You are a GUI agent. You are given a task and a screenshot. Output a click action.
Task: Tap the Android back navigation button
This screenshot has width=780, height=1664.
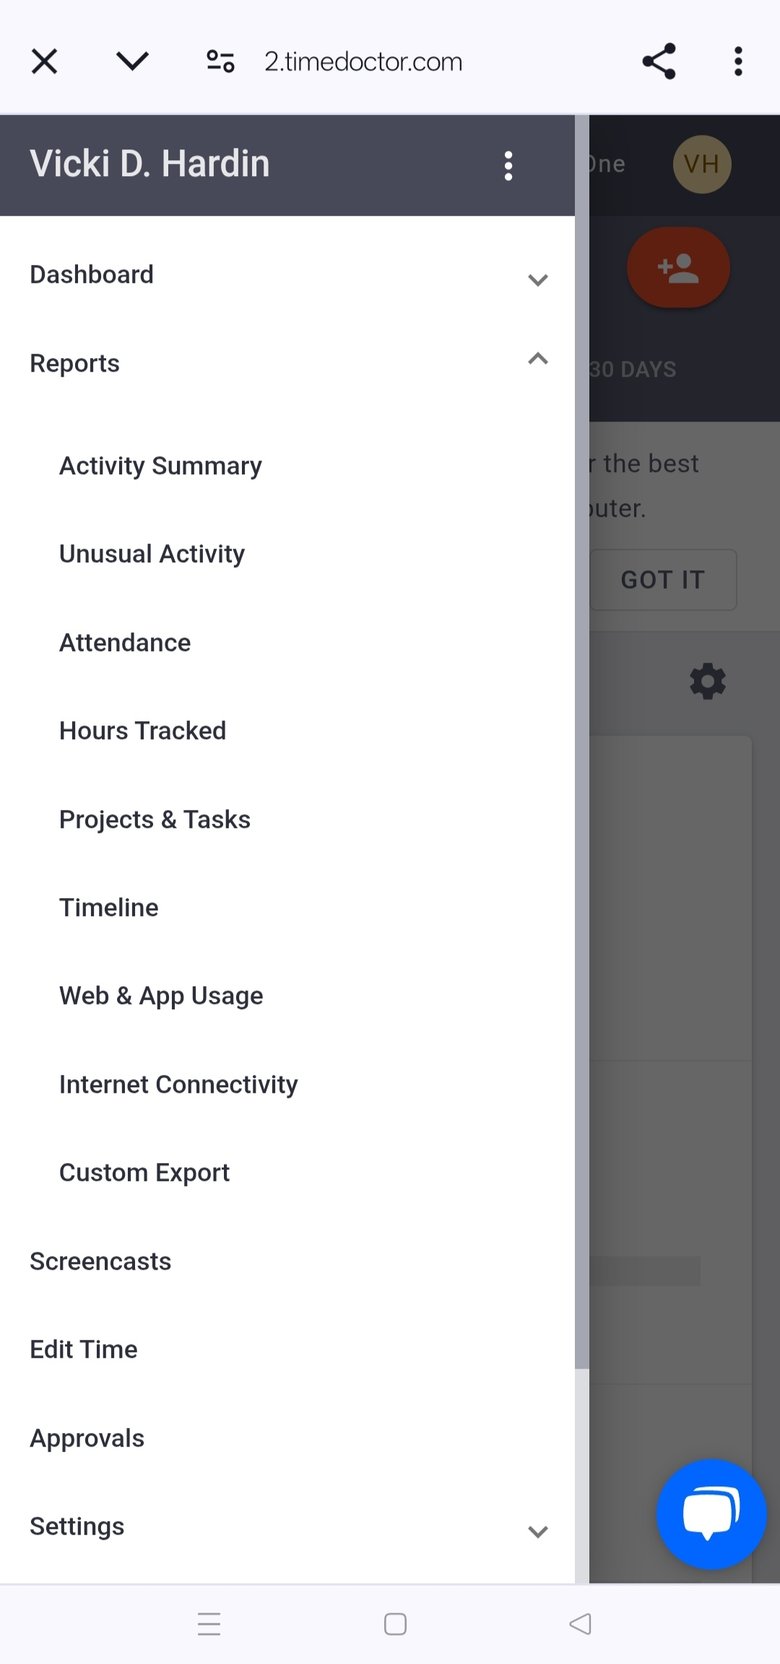[x=580, y=1624]
